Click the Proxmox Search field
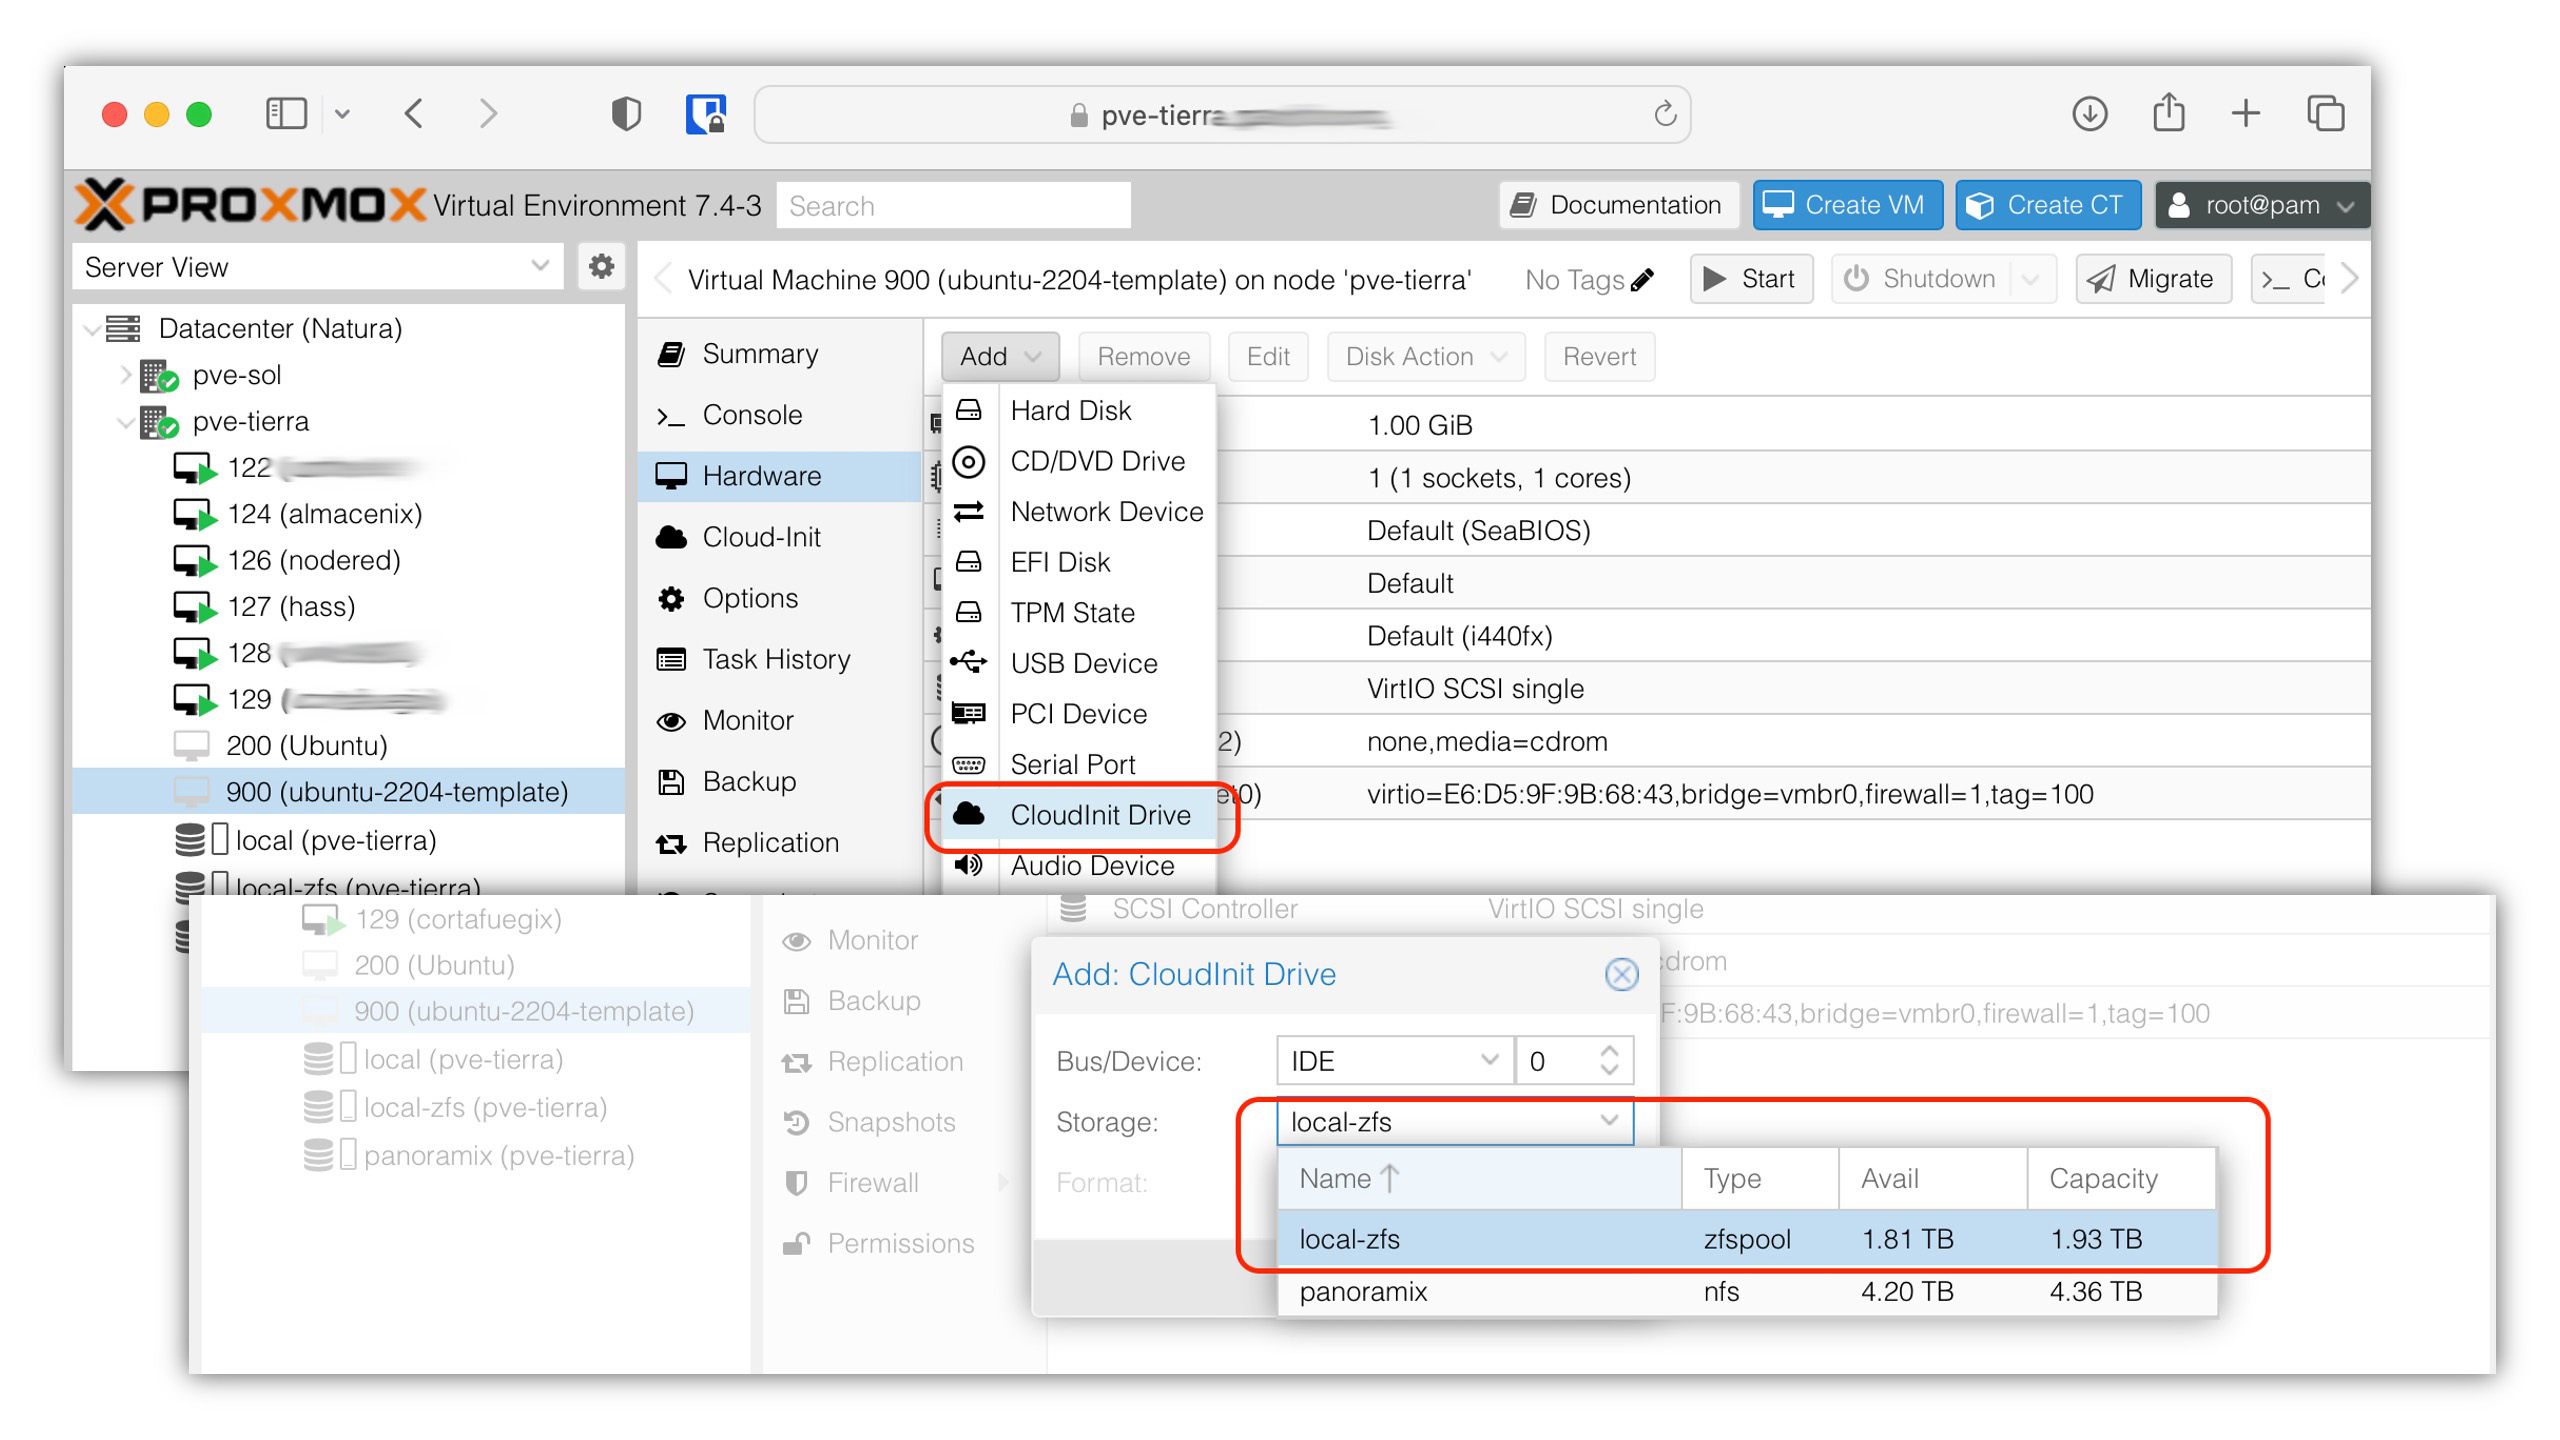 [953, 205]
